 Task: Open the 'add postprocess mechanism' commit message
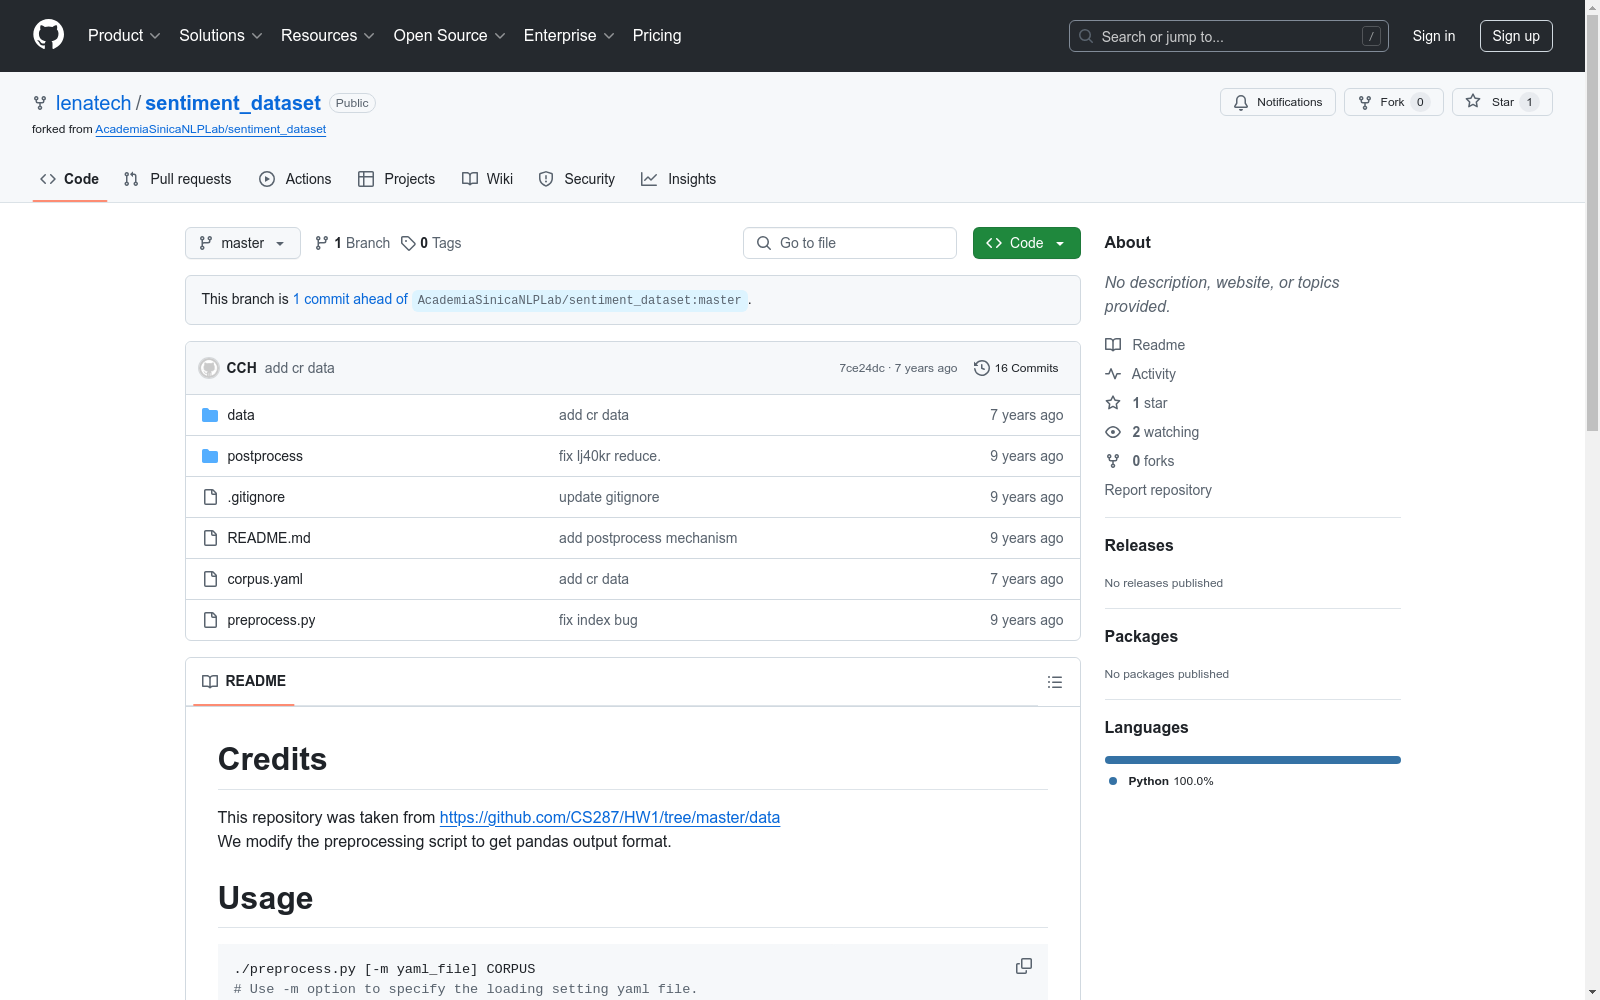tap(648, 538)
